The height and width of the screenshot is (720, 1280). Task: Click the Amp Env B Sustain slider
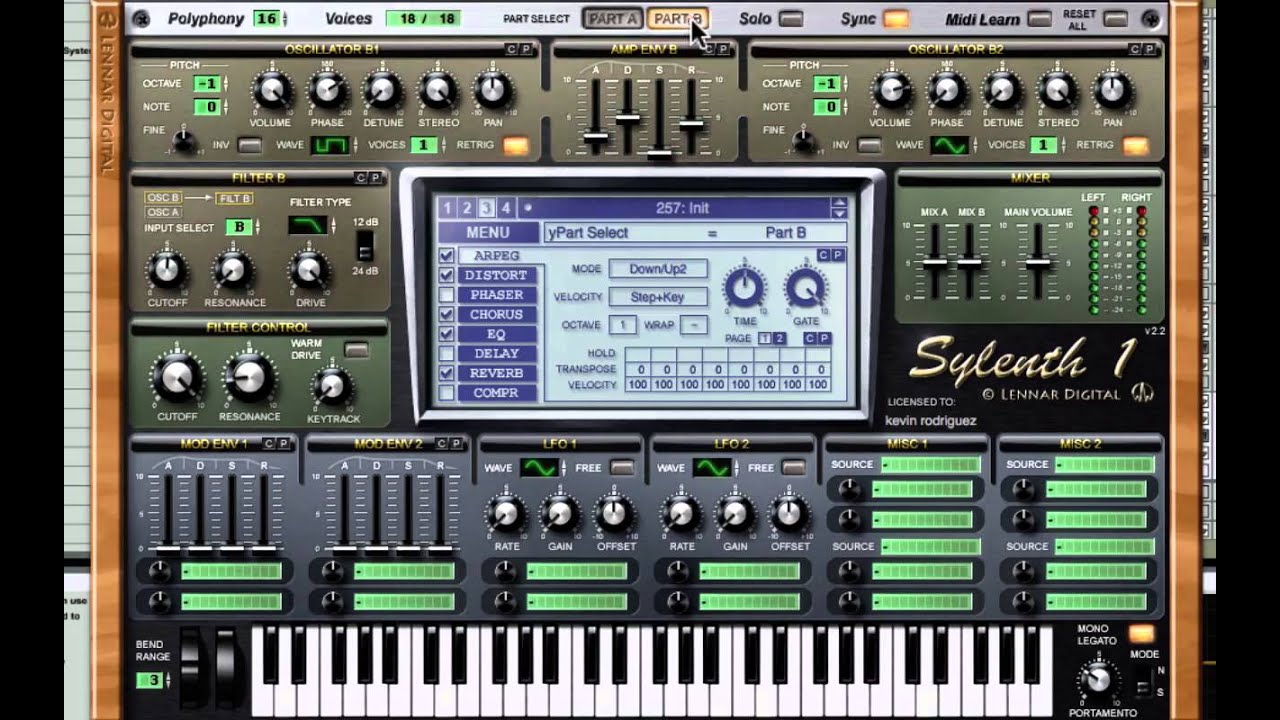(659, 117)
